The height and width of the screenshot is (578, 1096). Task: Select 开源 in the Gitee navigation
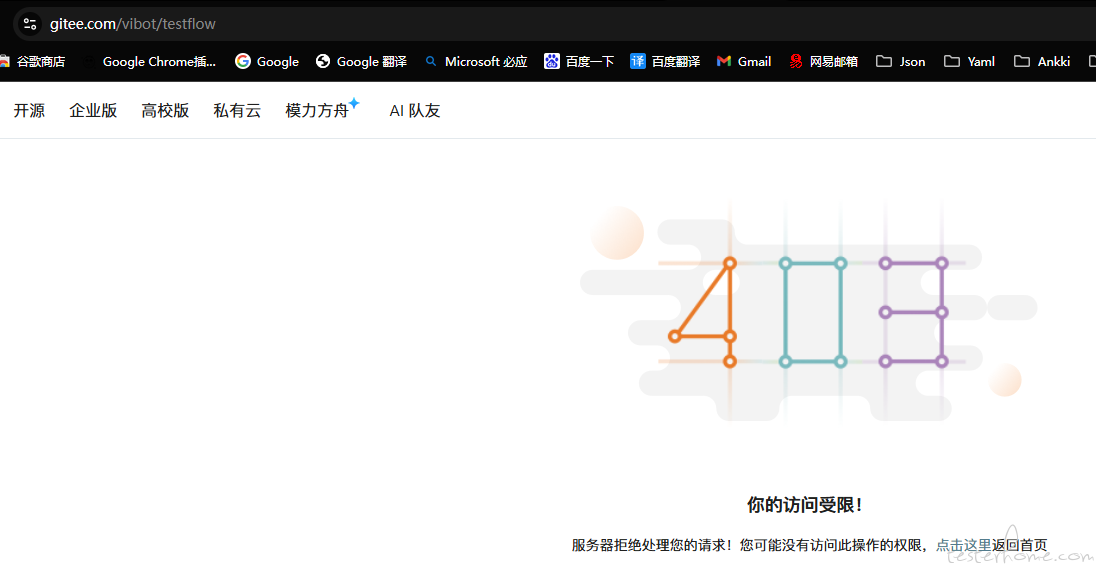29,111
